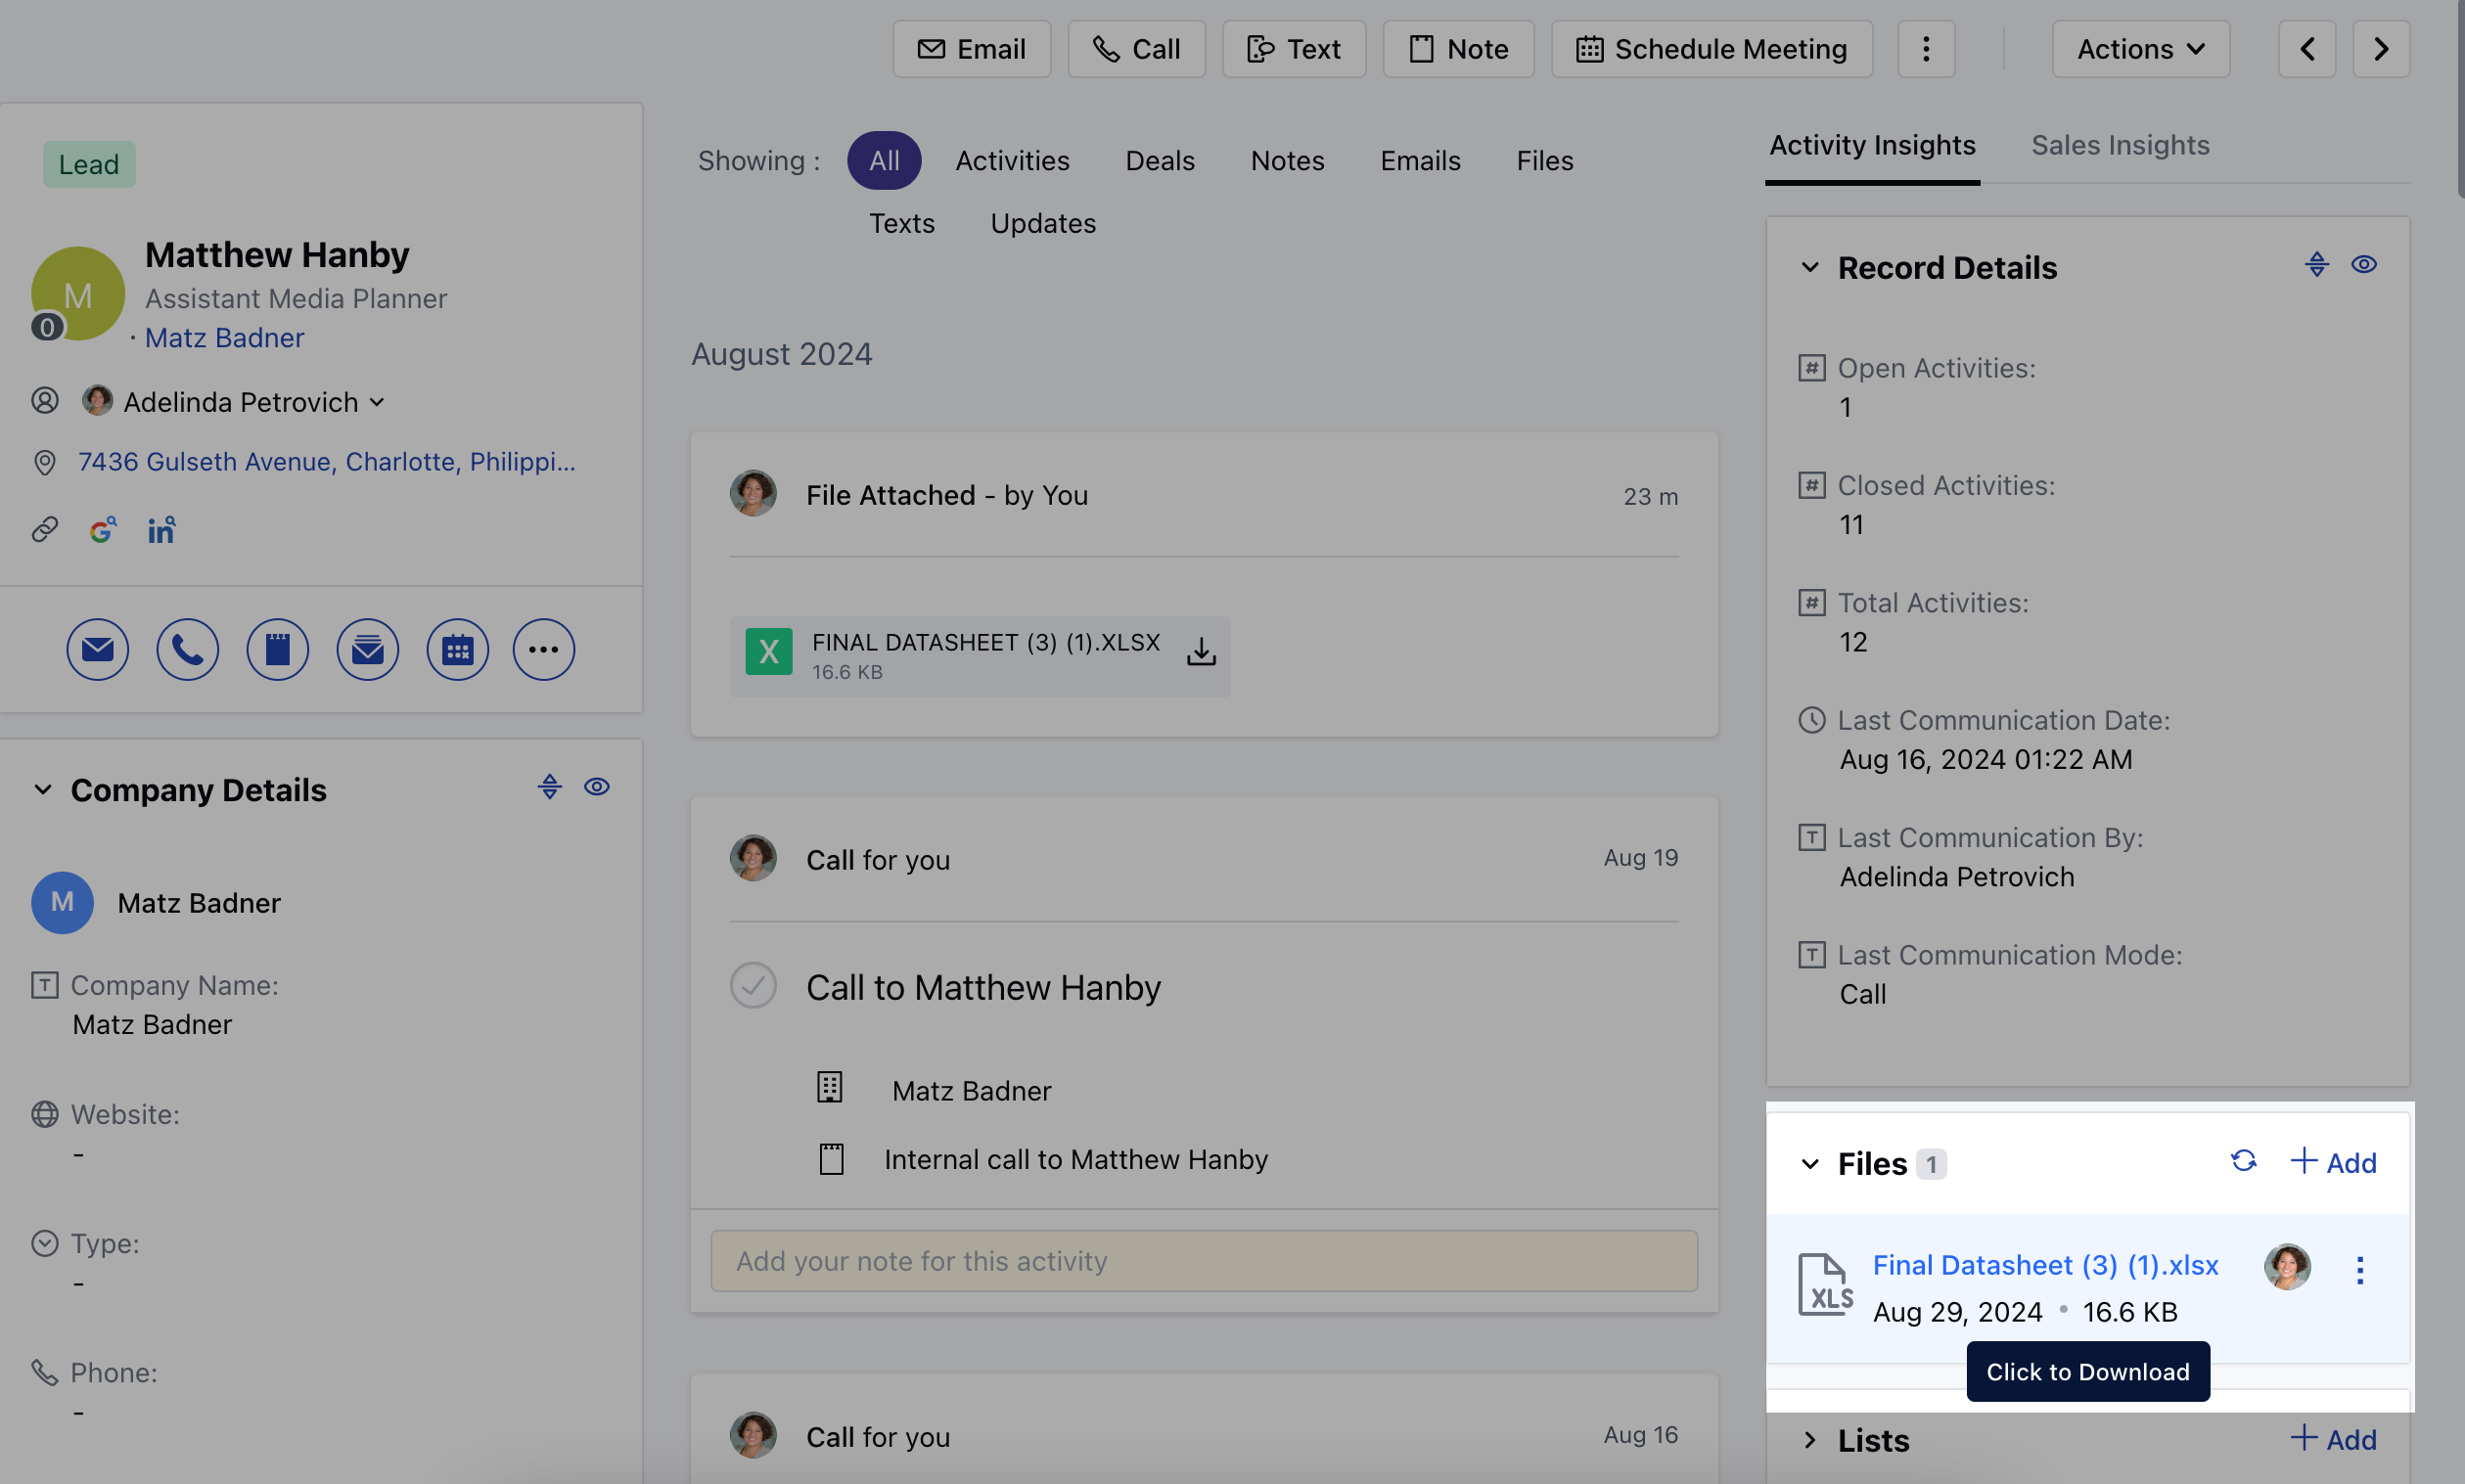Reorder fields in Record Details section
This screenshot has width=2465, height=1484.
coord(2316,265)
